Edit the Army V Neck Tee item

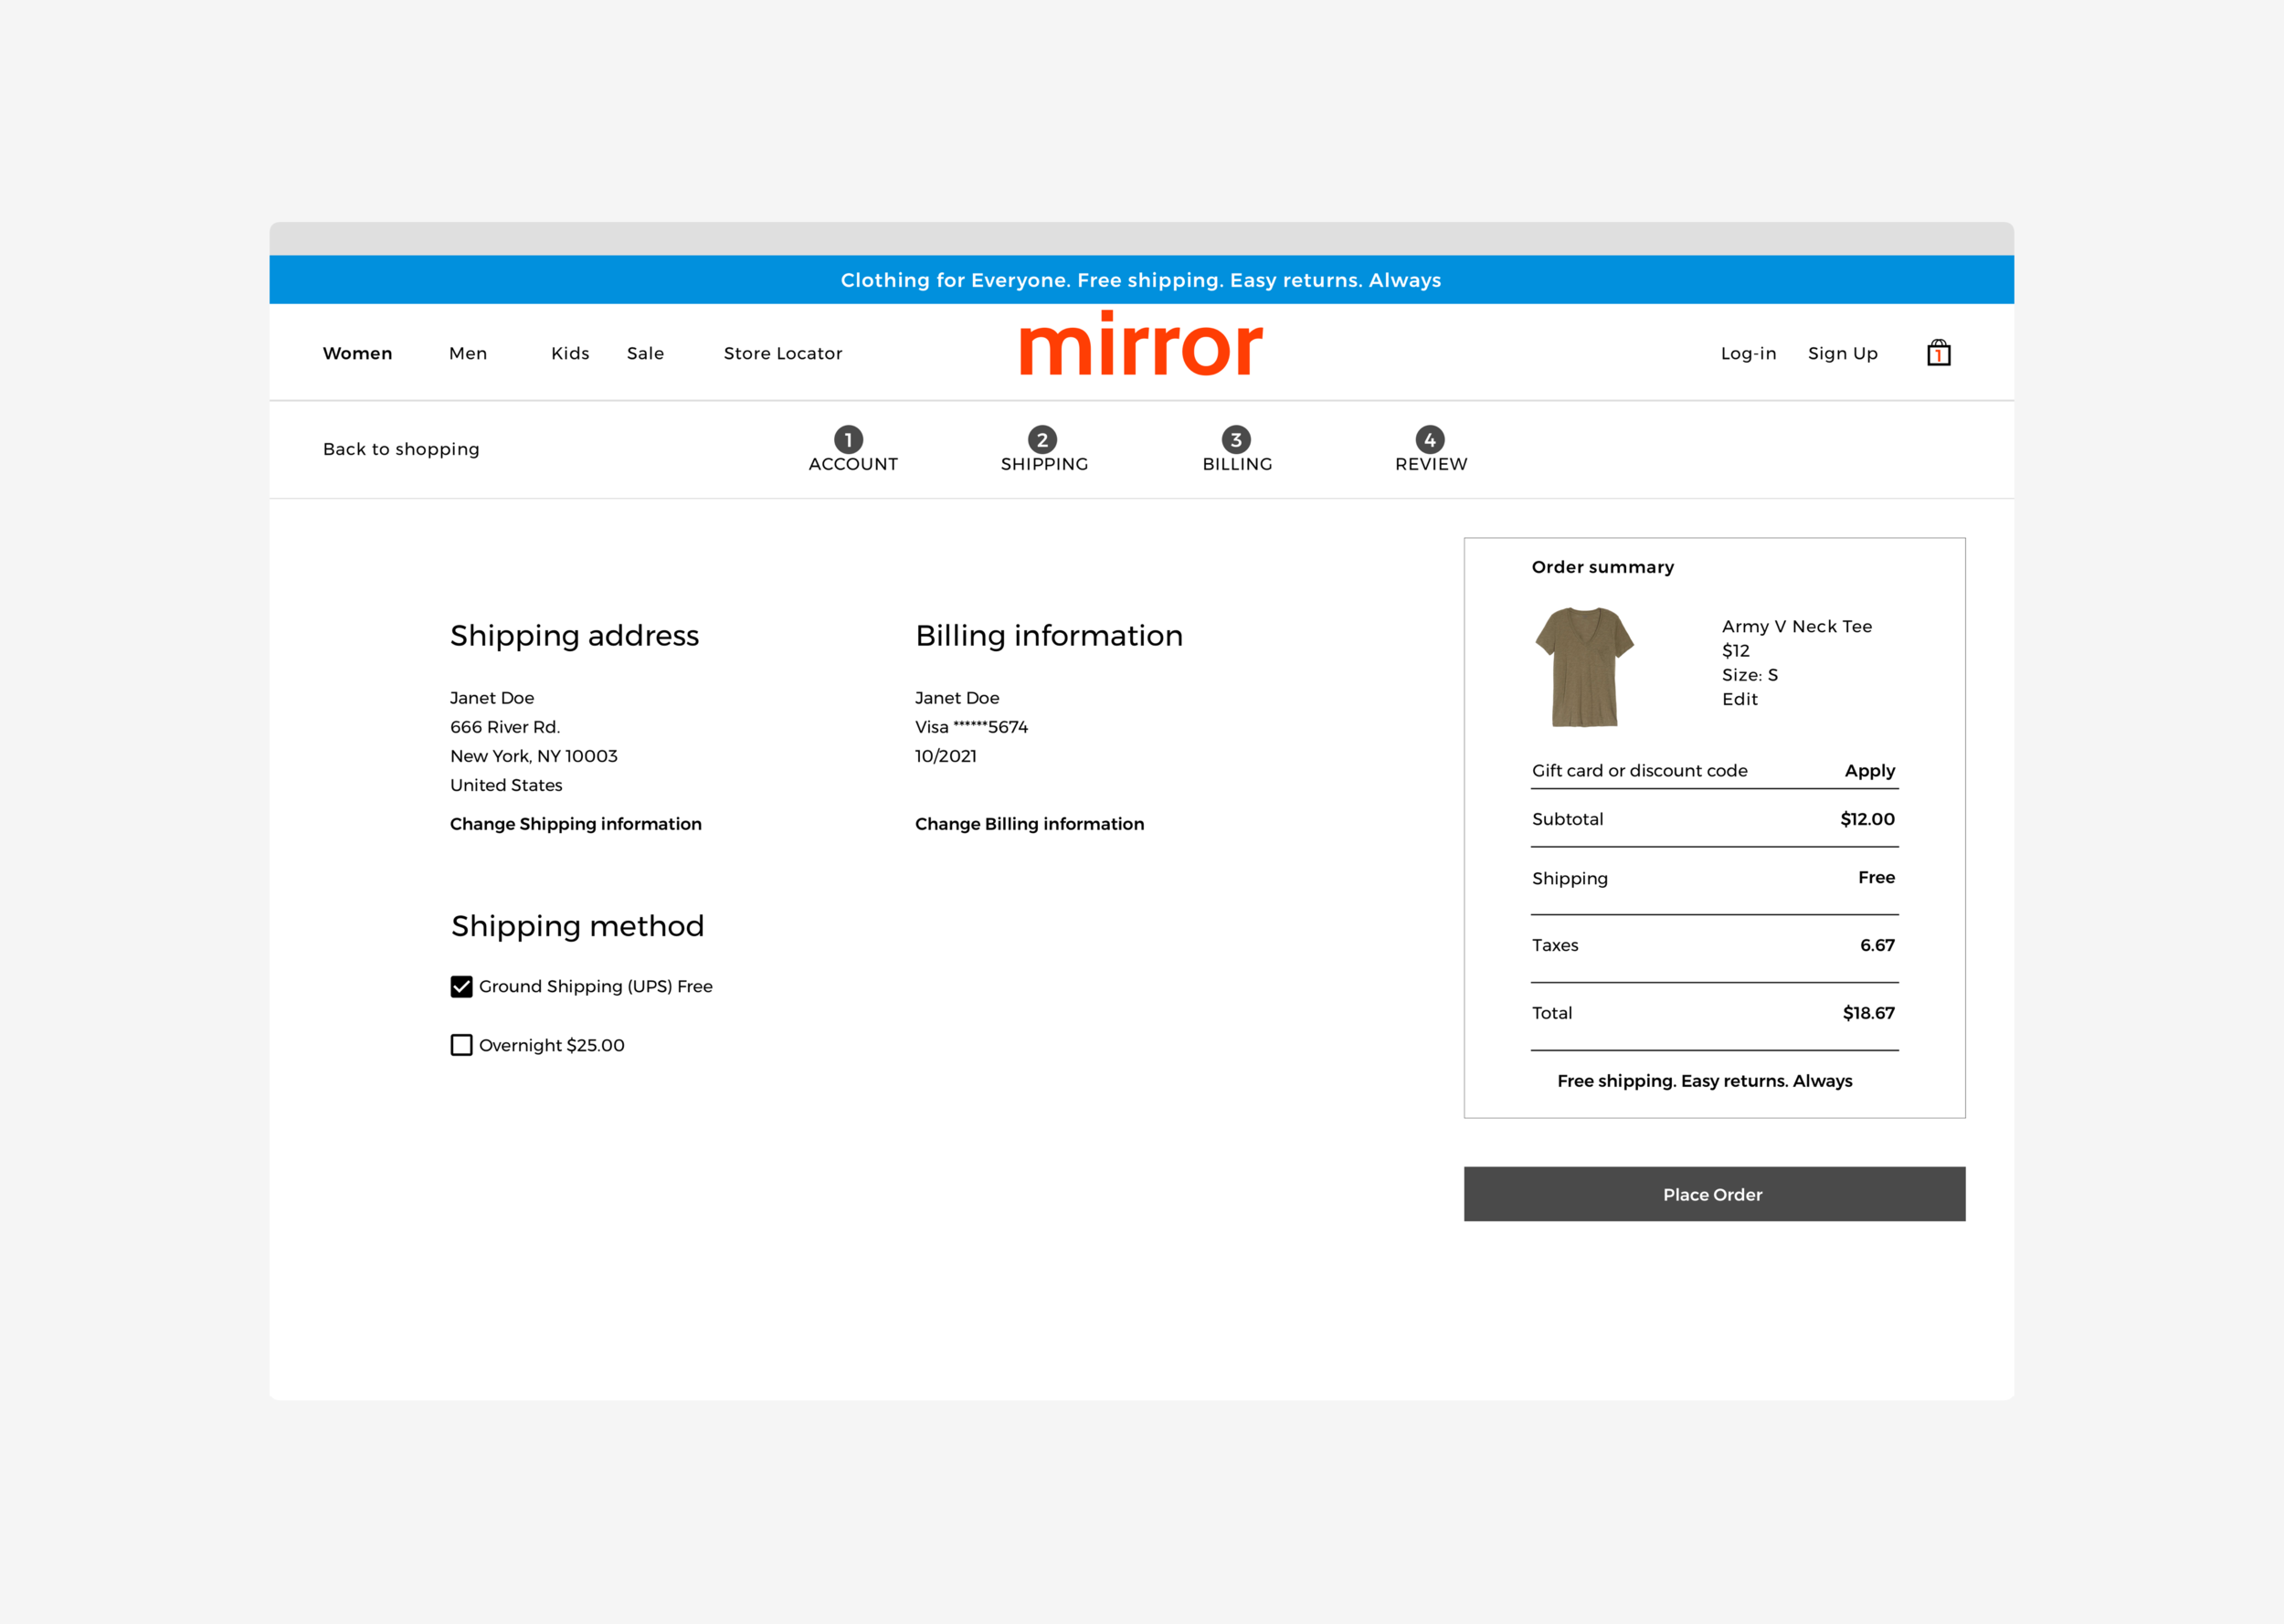tap(1739, 699)
